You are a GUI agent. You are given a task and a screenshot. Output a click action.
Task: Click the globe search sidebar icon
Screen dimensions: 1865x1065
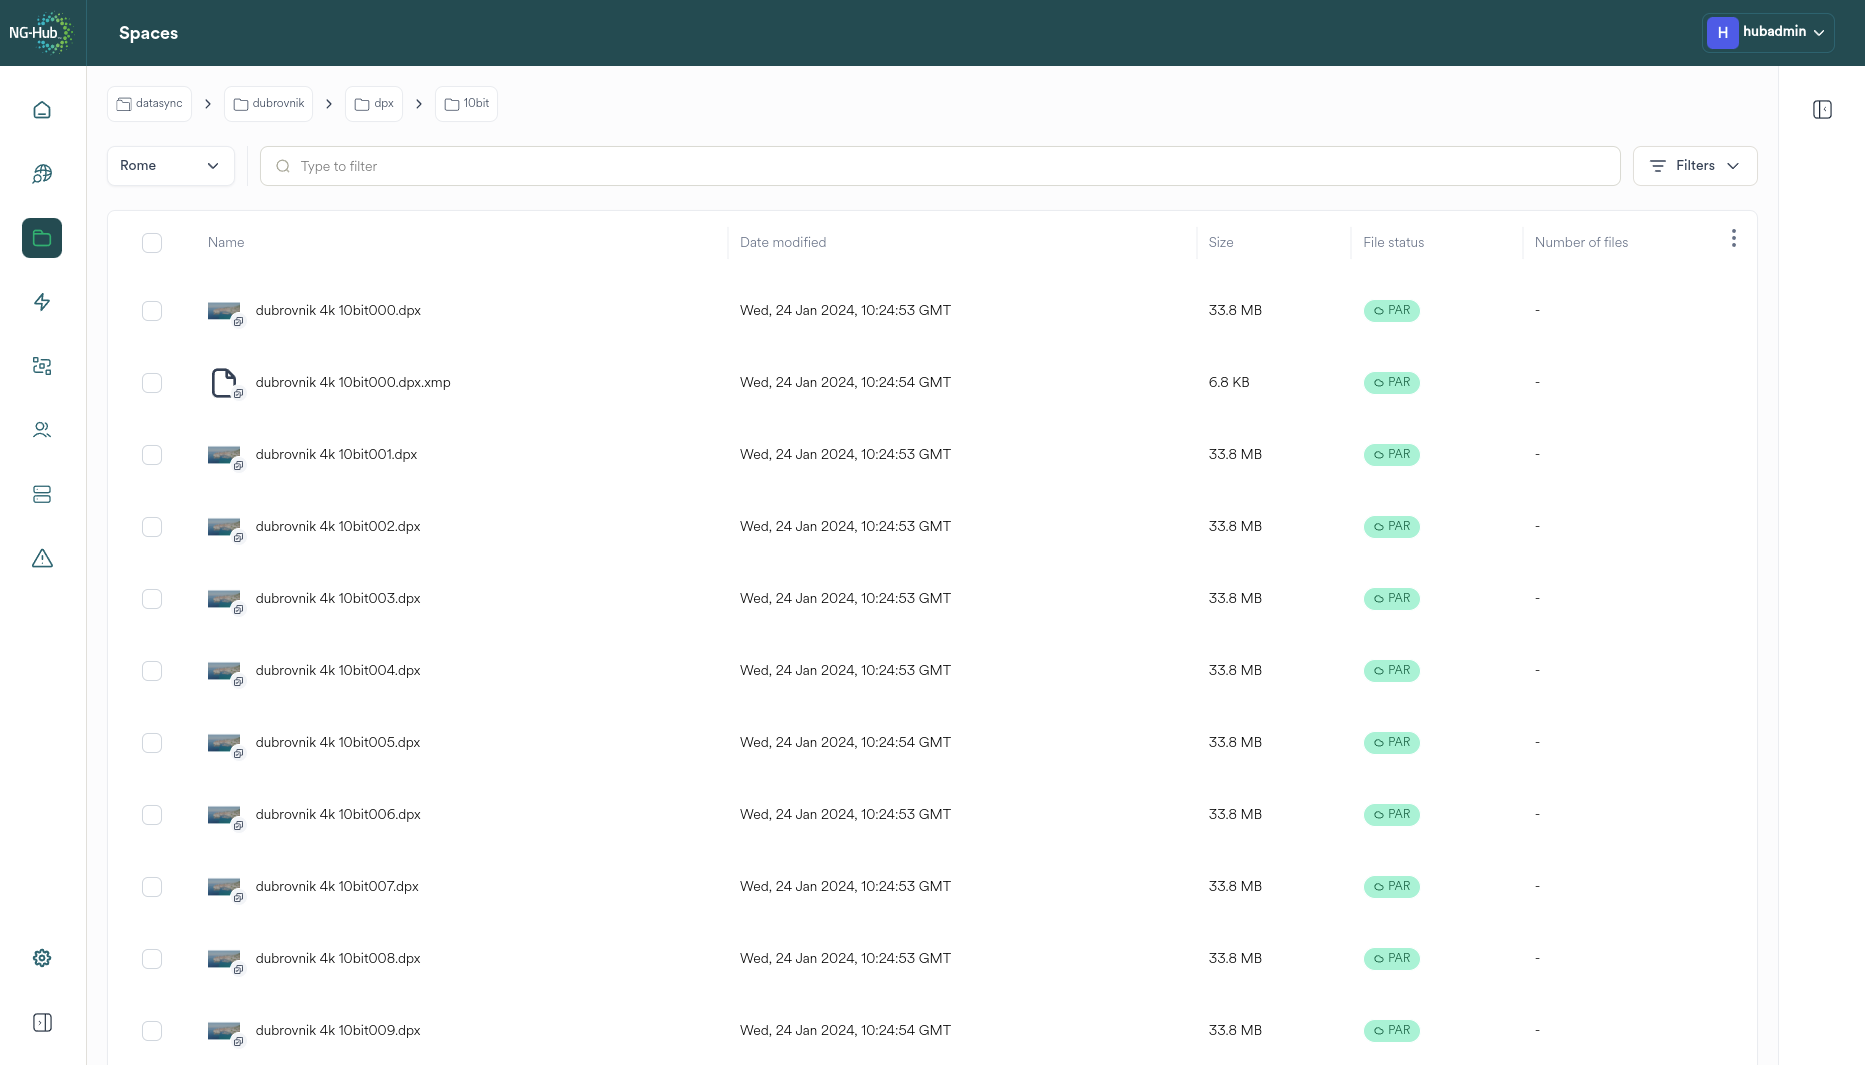point(42,174)
